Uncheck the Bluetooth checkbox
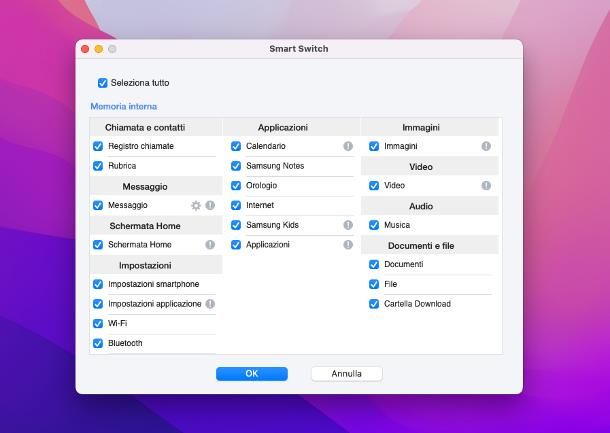The width and height of the screenshot is (610, 433). pyautogui.click(x=98, y=344)
